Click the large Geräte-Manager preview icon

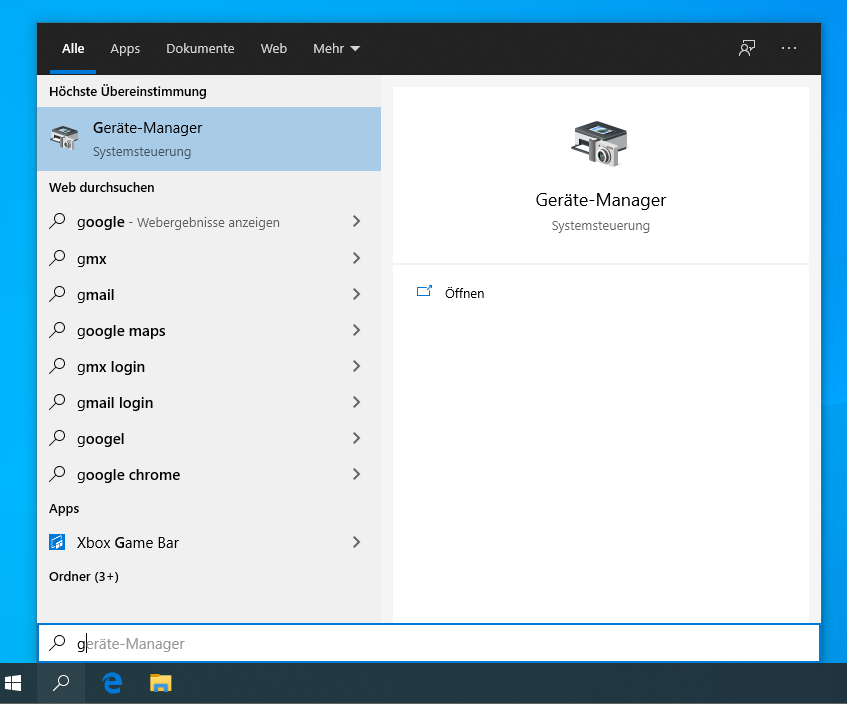coord(600,143)
